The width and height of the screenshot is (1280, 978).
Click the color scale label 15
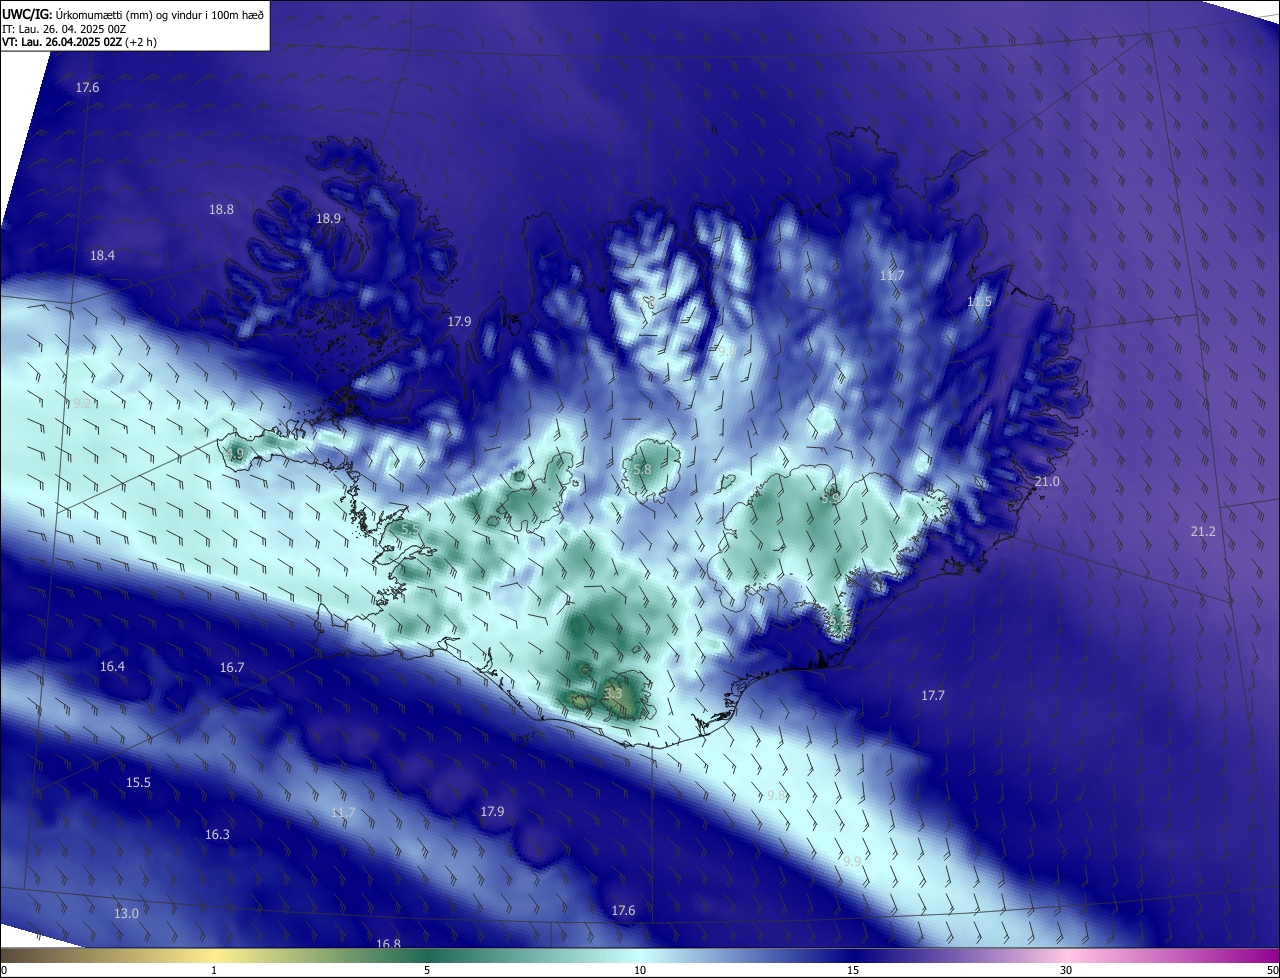coord(853,970)
